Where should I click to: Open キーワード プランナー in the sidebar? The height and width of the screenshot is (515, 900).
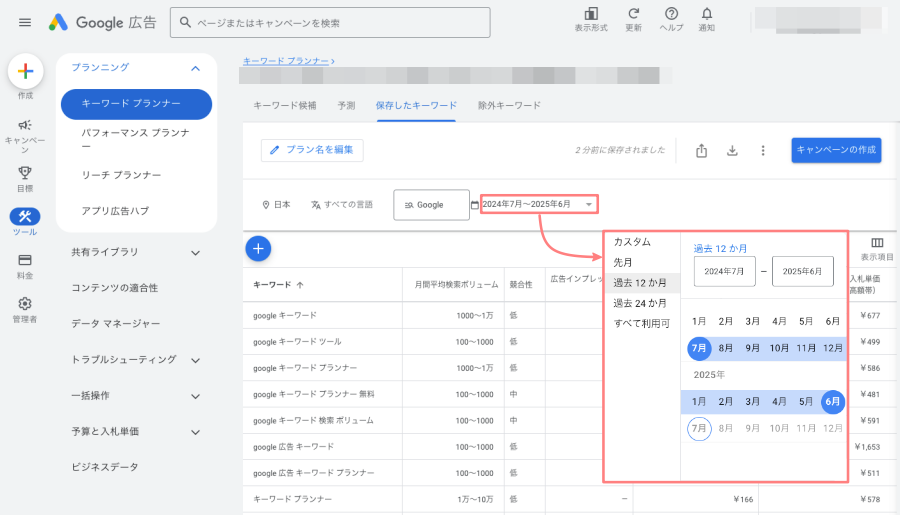(137, 104)
